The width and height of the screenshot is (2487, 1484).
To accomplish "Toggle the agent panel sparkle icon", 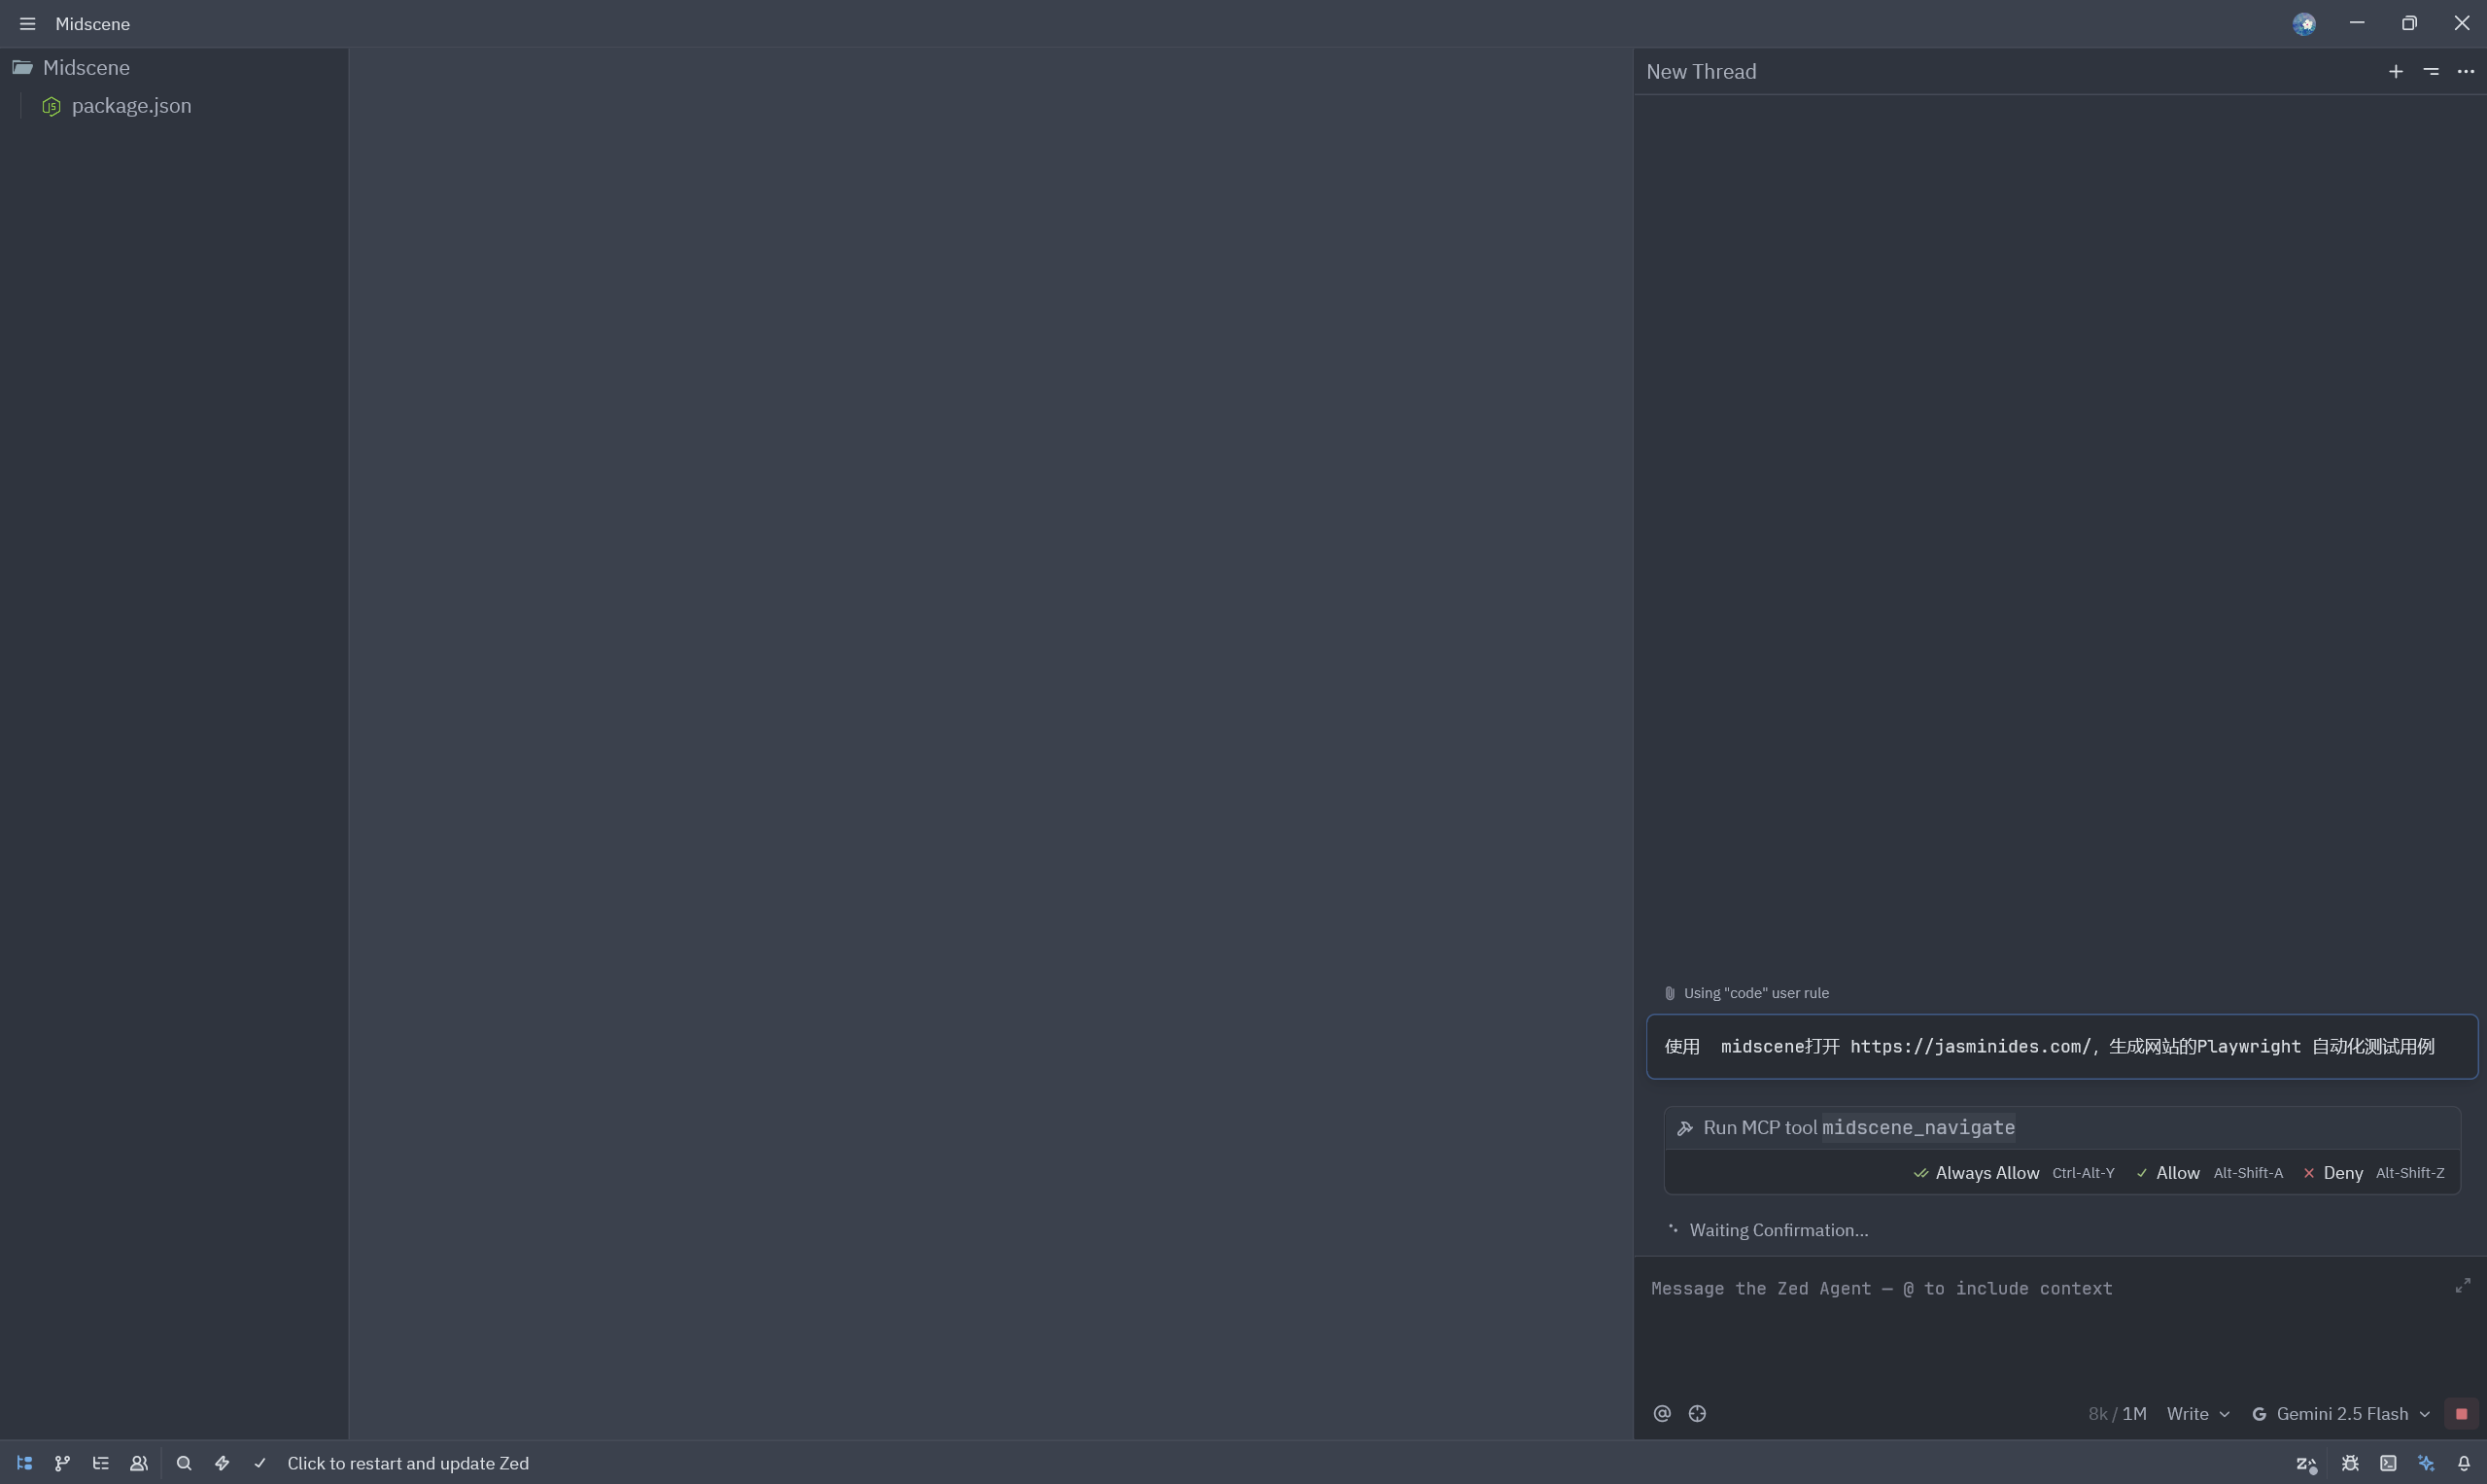I will click(x=2426, y=1463).
